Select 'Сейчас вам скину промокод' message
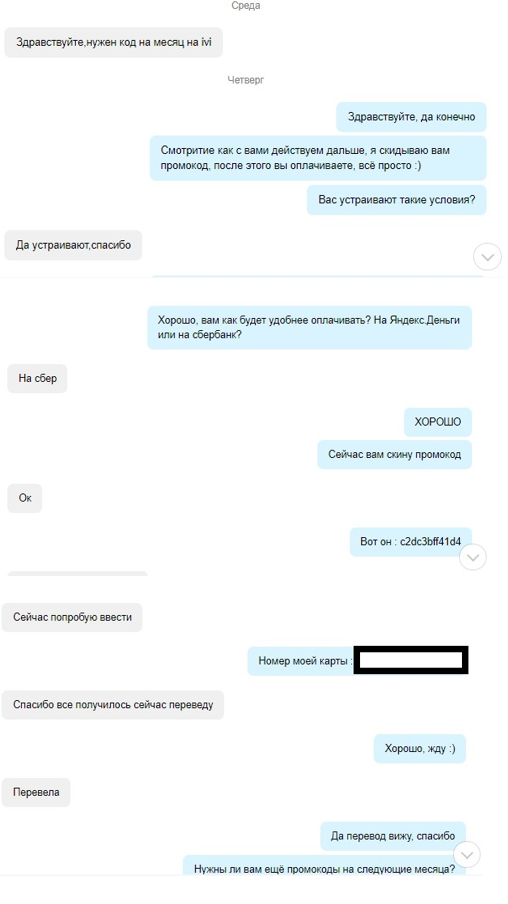Image resolution: width=508 pixels, height=904 pixels. click(394, 454)
